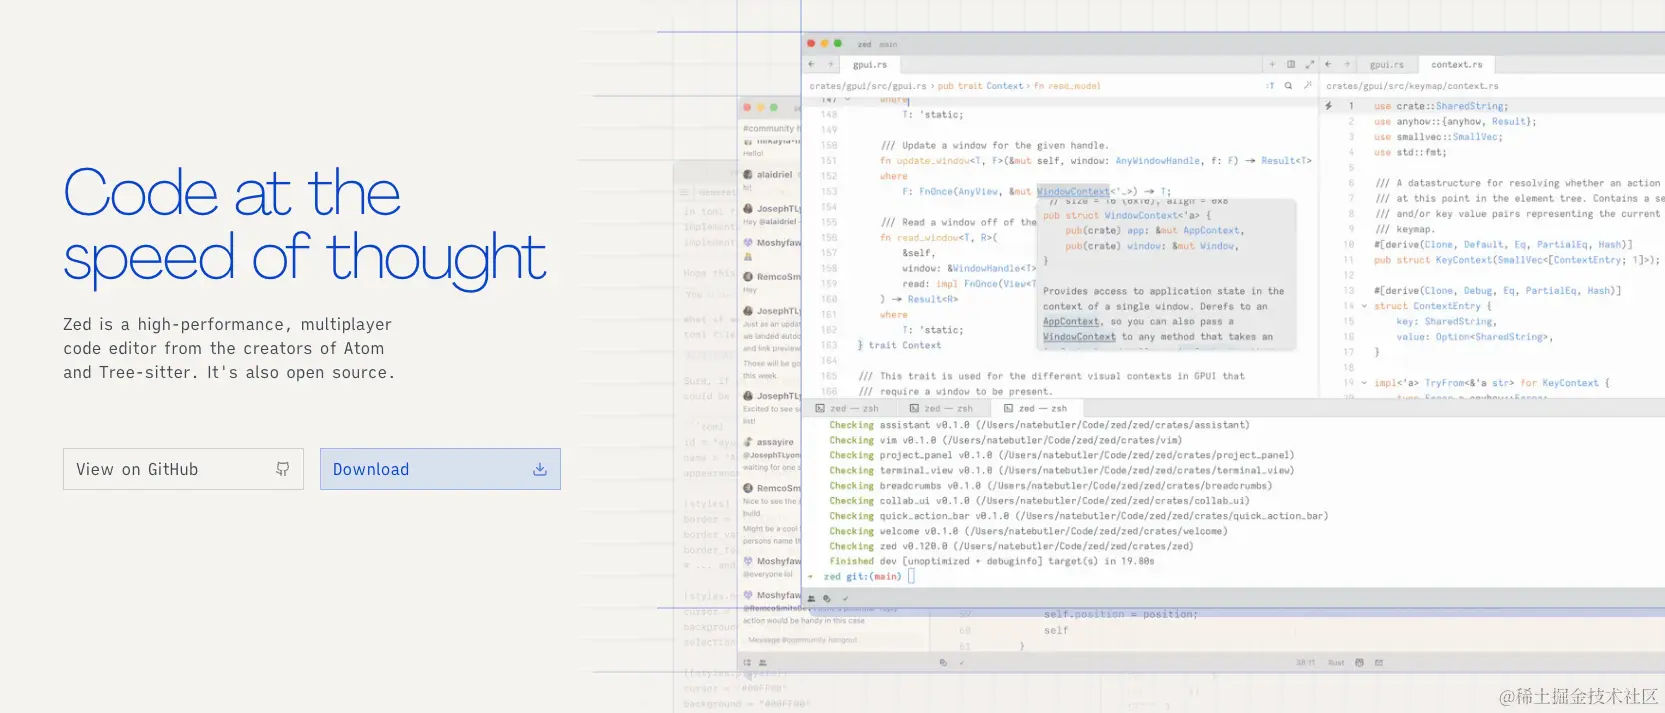Click 'use anyhow::{anyhow, Result};' on line 2
This screenshot has width=1665, height=713.
click(1455, 122)
